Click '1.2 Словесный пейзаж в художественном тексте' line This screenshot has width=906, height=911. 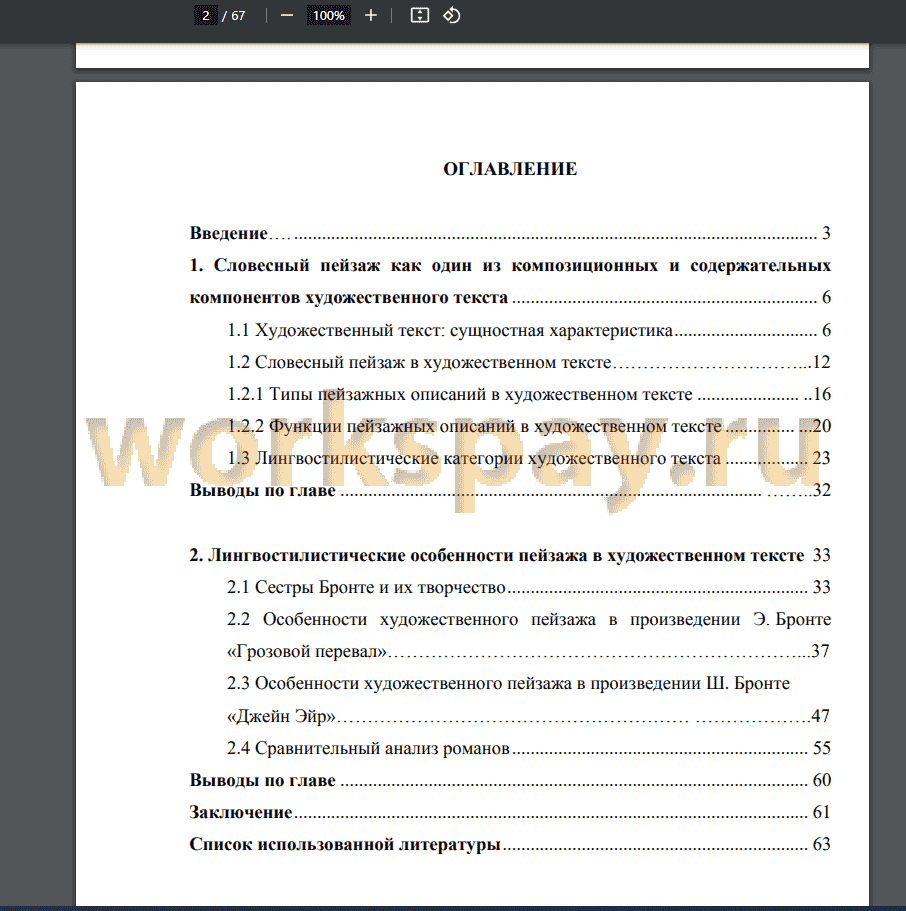tap(529, 362)
